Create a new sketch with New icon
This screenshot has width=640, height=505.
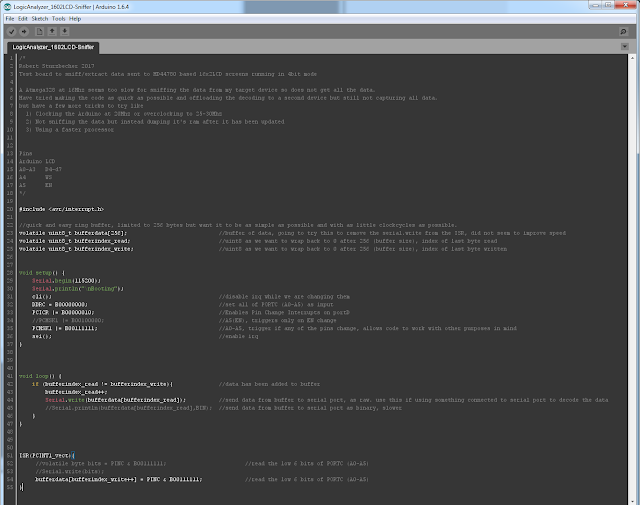40,31
